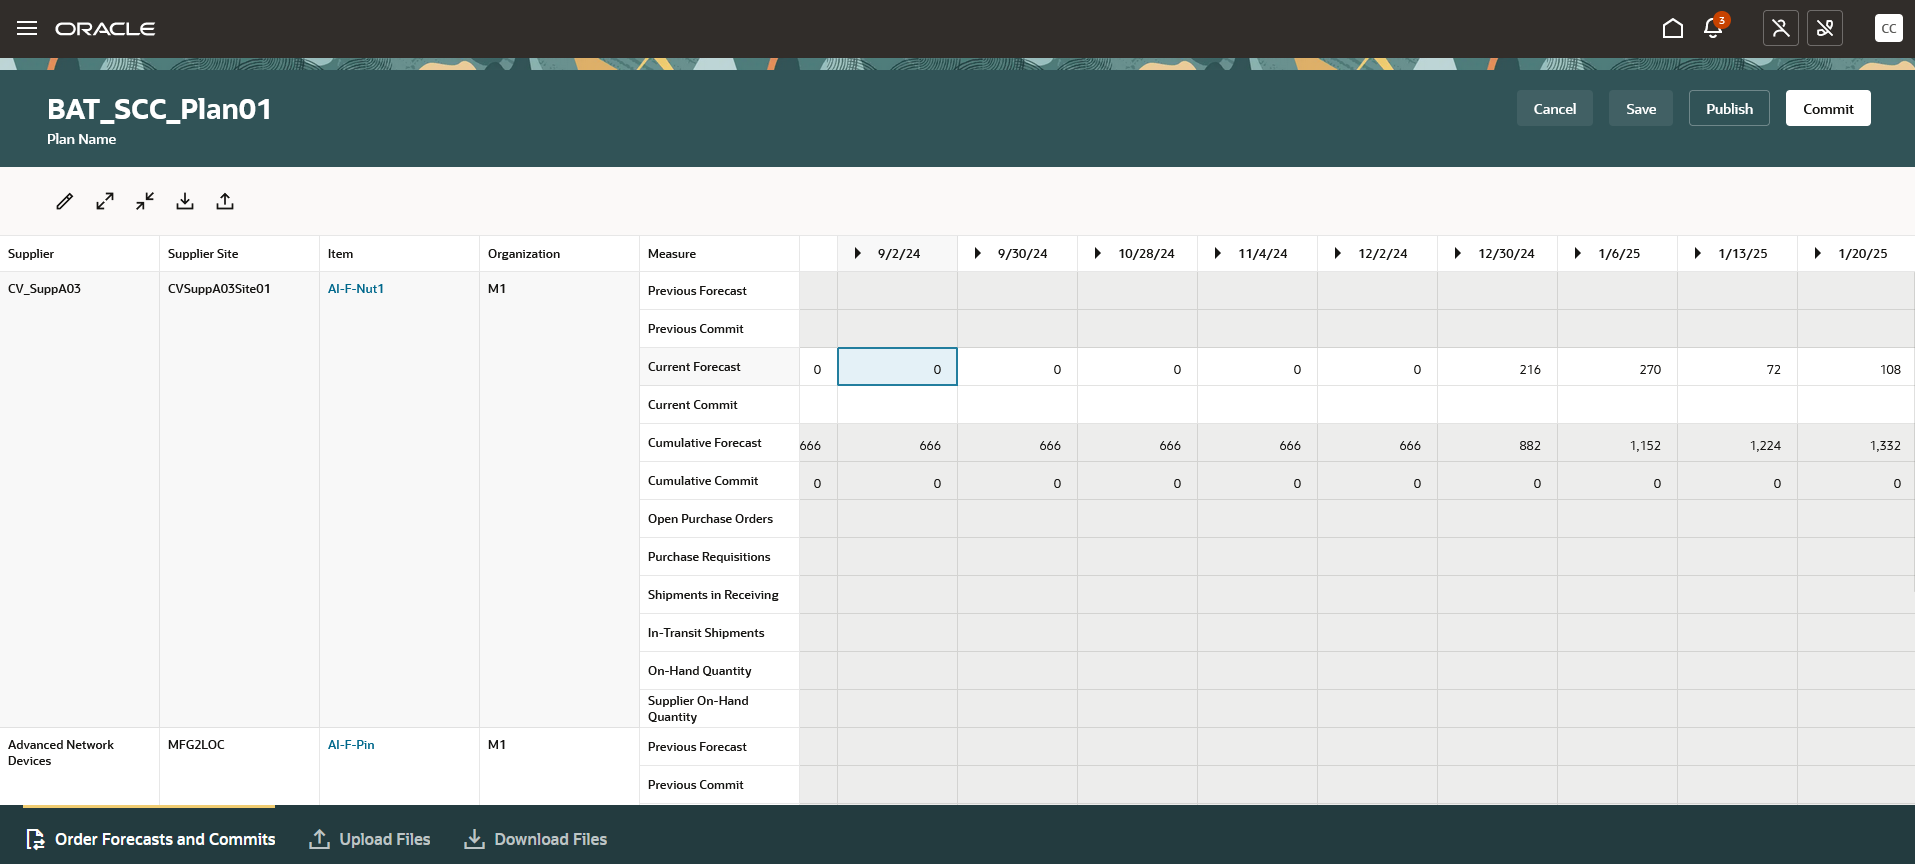Switch to Order Forecasts and Commits tab
1915x864 pixels.
point(150,839)
